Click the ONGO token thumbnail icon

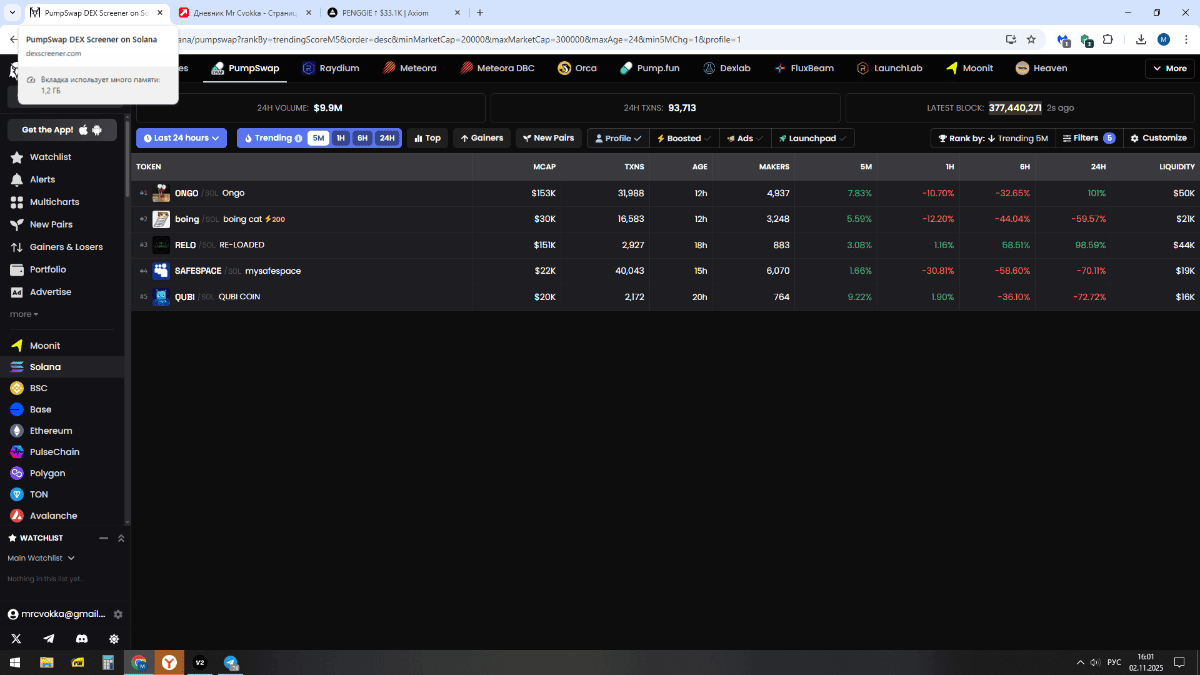pyautogui.click(x=161, y=193)
